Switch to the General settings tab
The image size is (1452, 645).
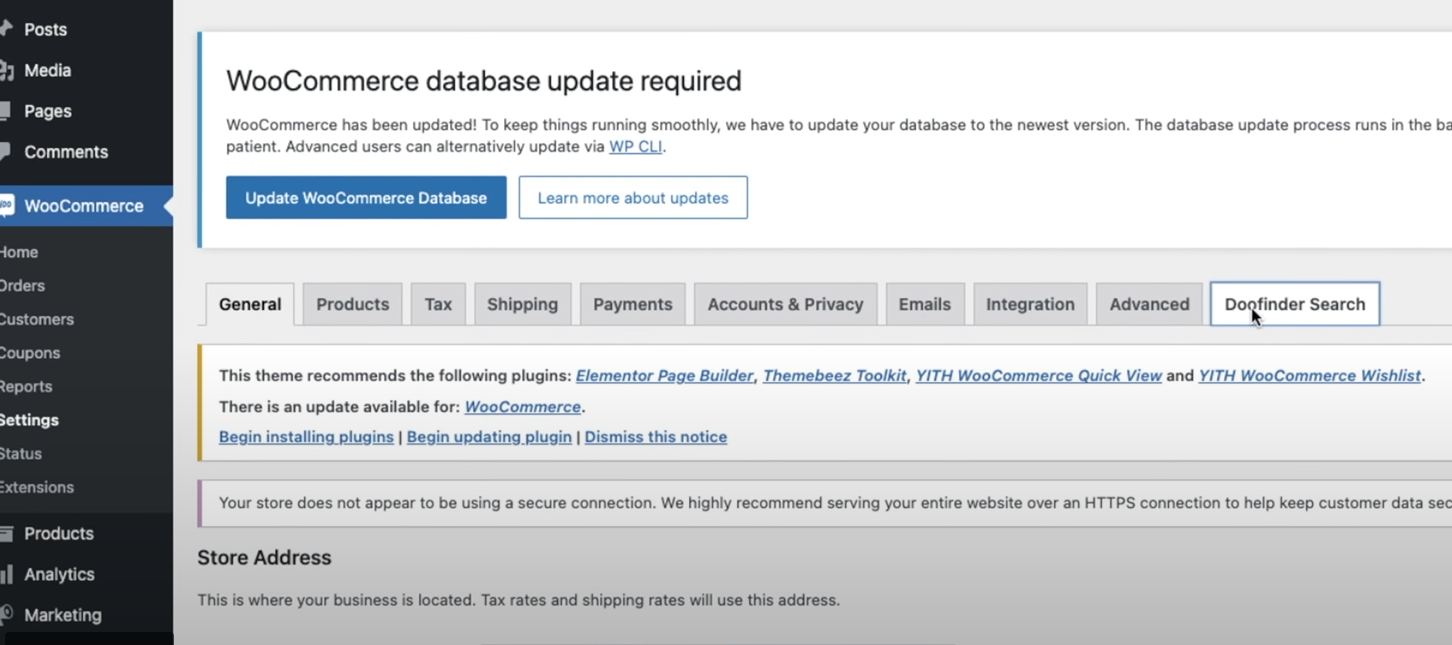[x=250, y=304]
